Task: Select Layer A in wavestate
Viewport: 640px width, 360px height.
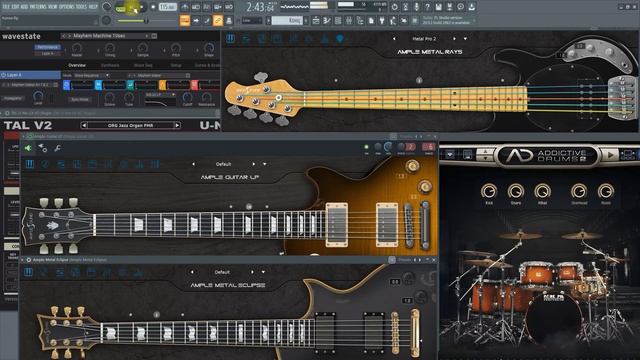Action: [x=30, y=75]
